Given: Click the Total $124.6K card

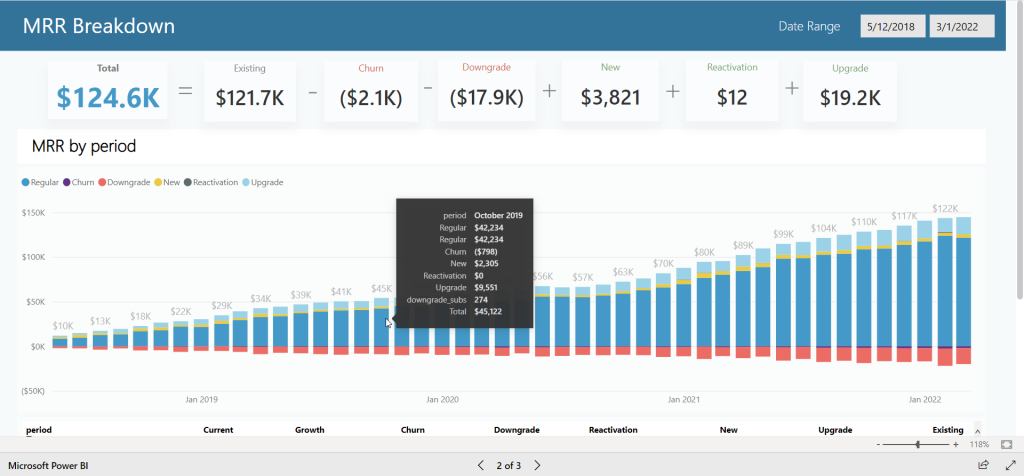Looking at the screenshot, I should 107,91.
